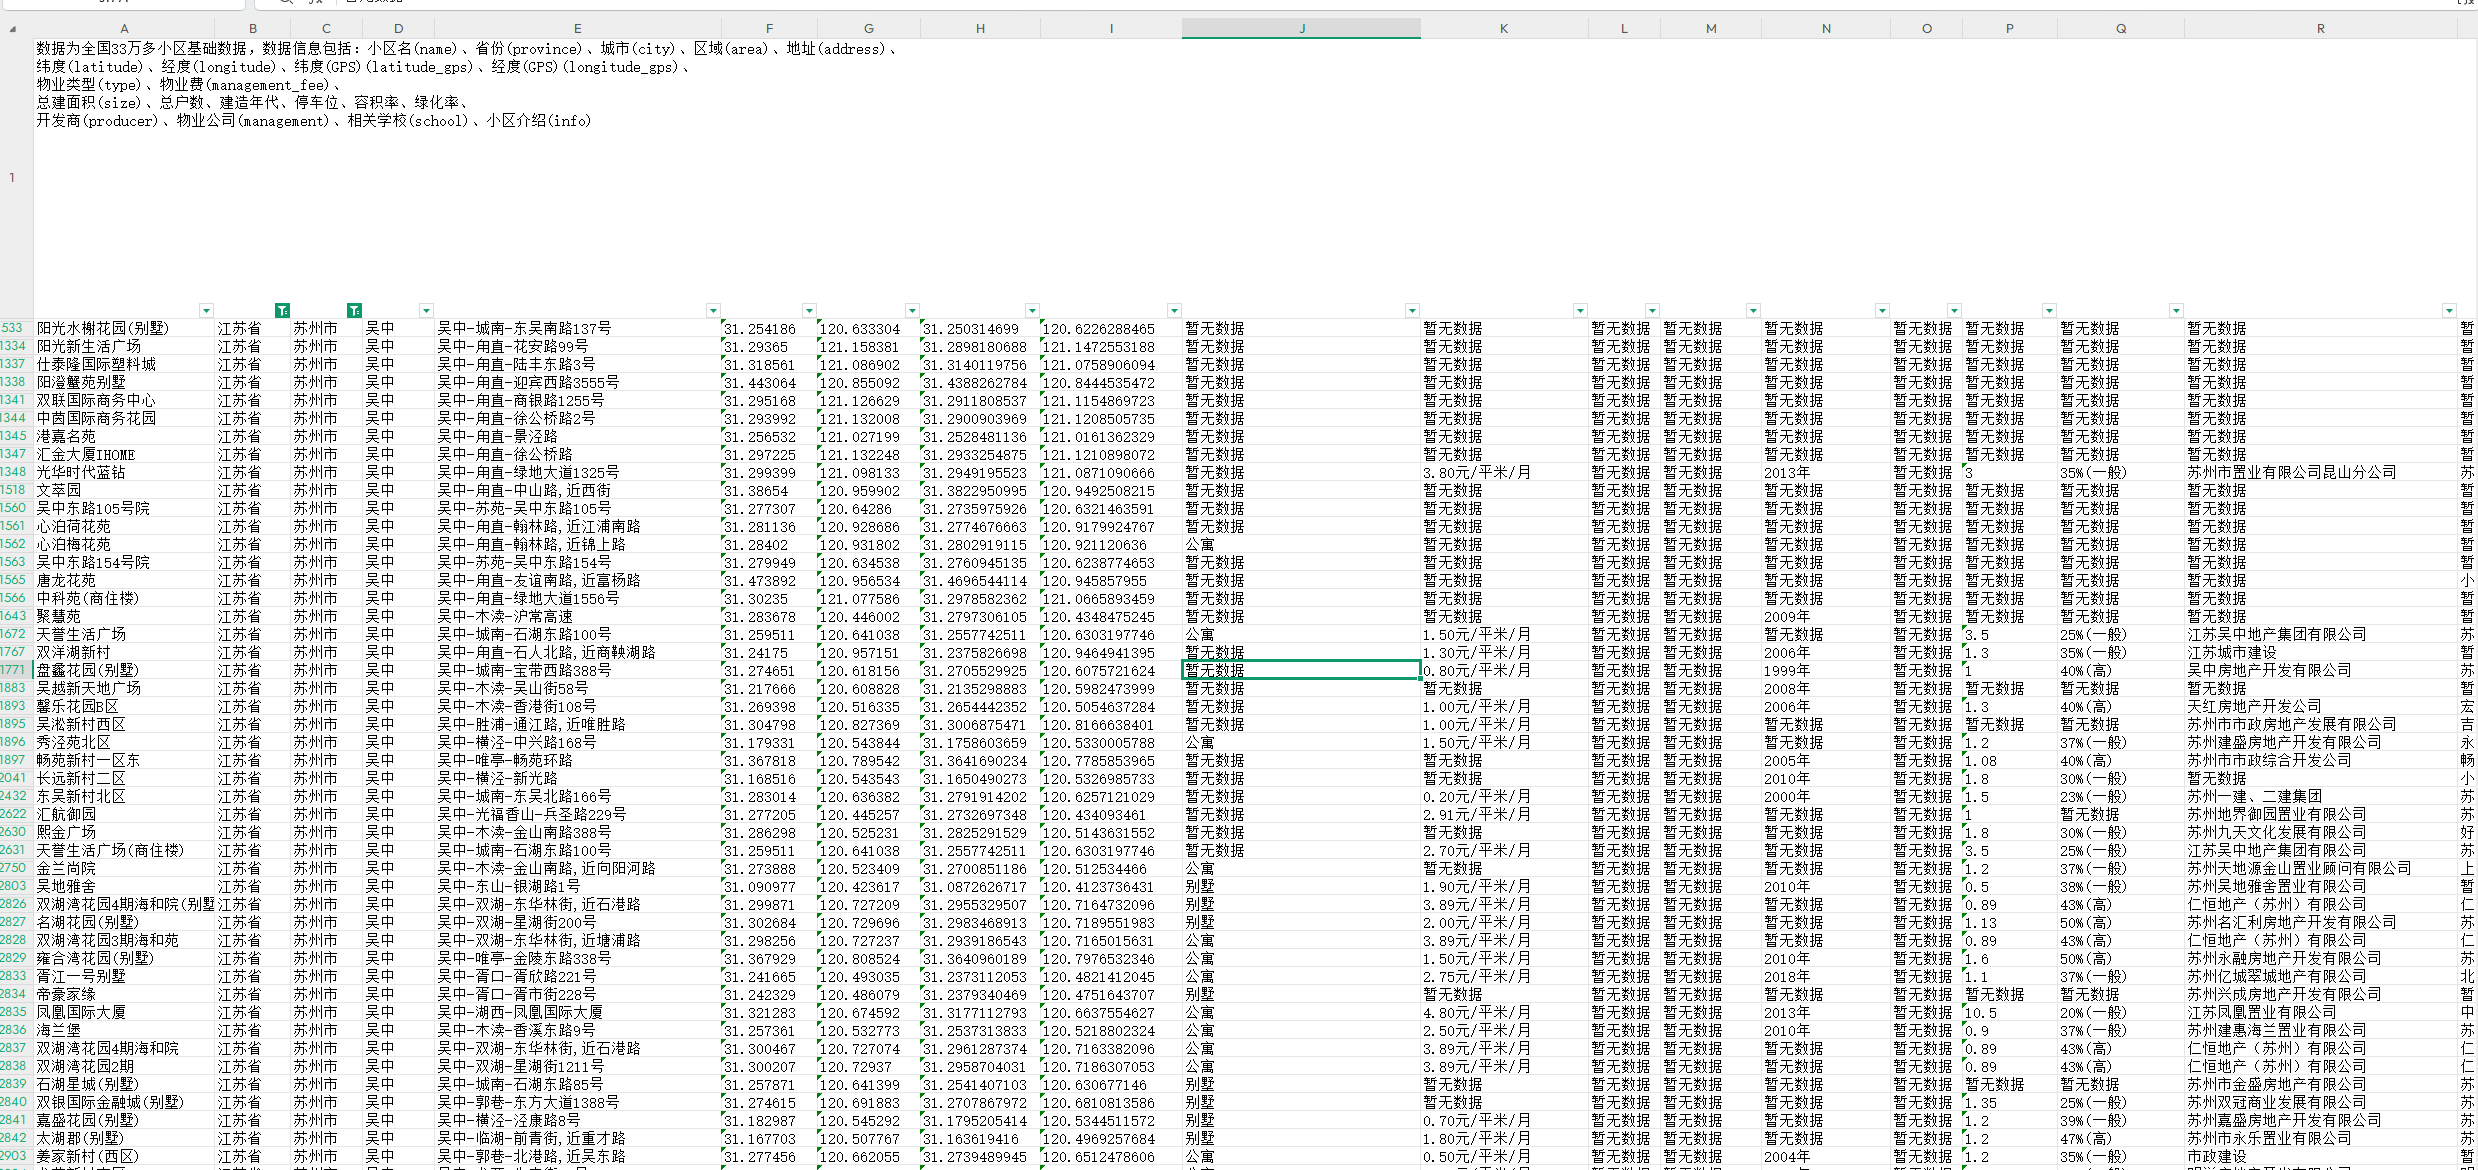Expand the filter dropdown in column J
The height and width of the screenshot is (1170, 2478).
[1412, 311]
